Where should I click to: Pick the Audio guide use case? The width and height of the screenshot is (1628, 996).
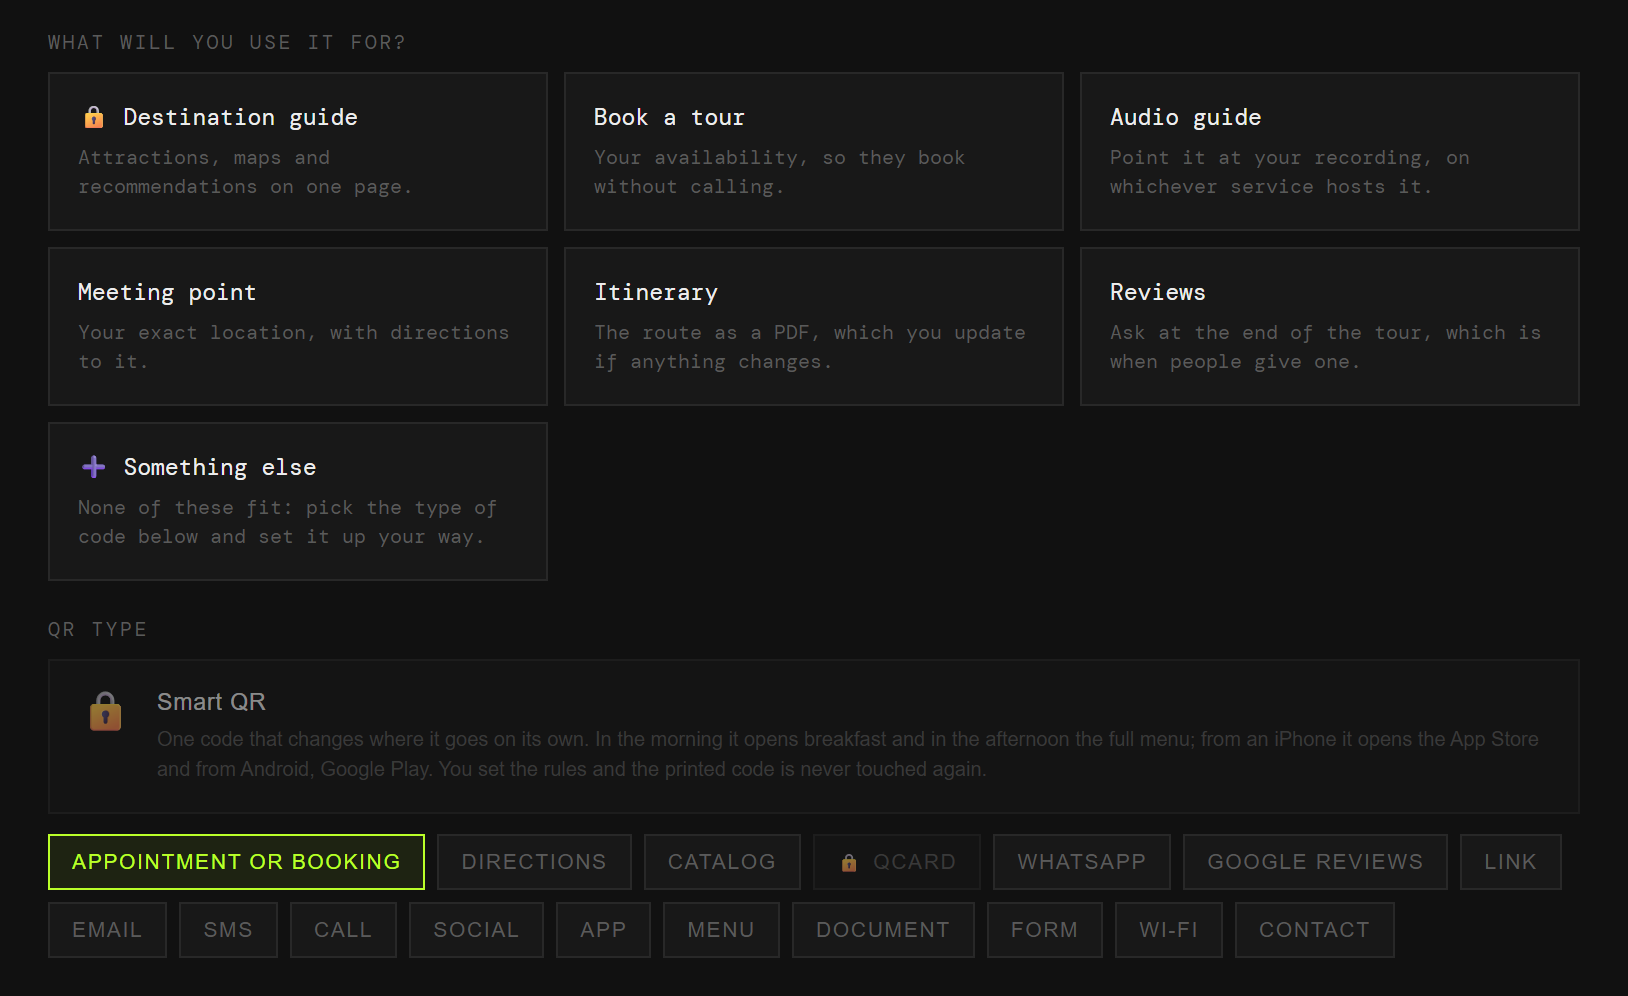coord(1330,151)
